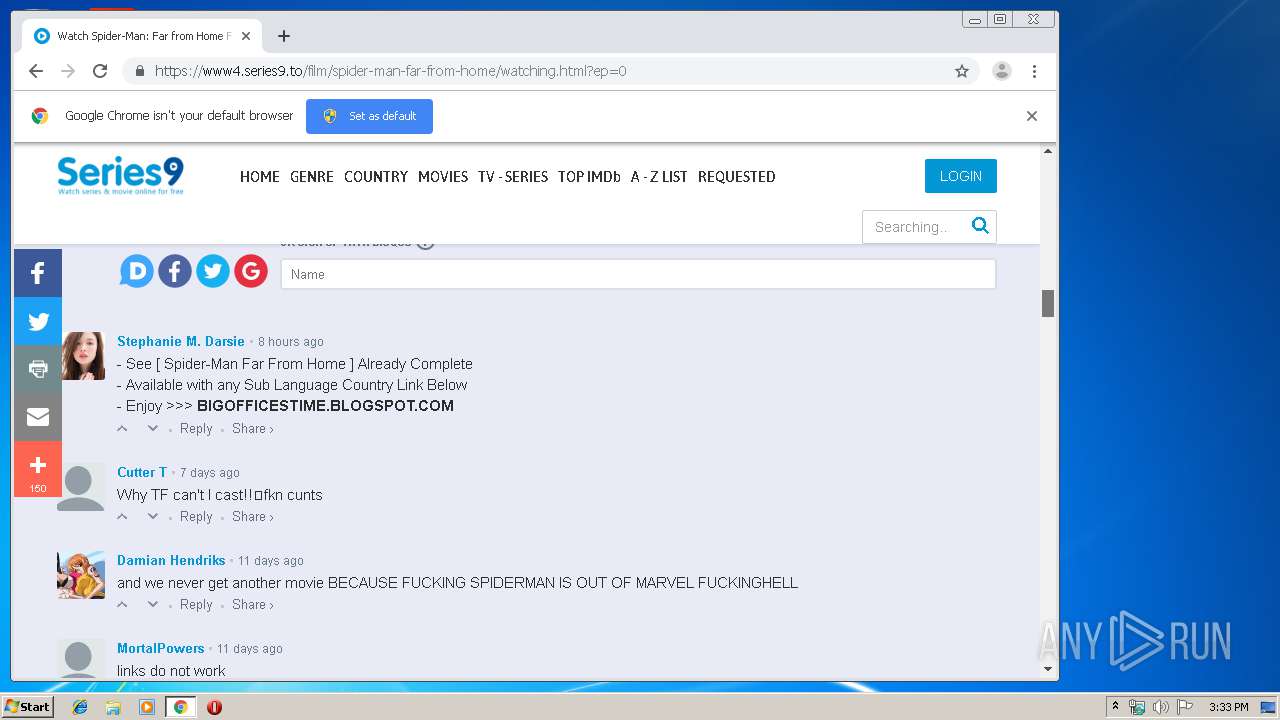
Task: Click the LOGIN button
Action: 961,176
